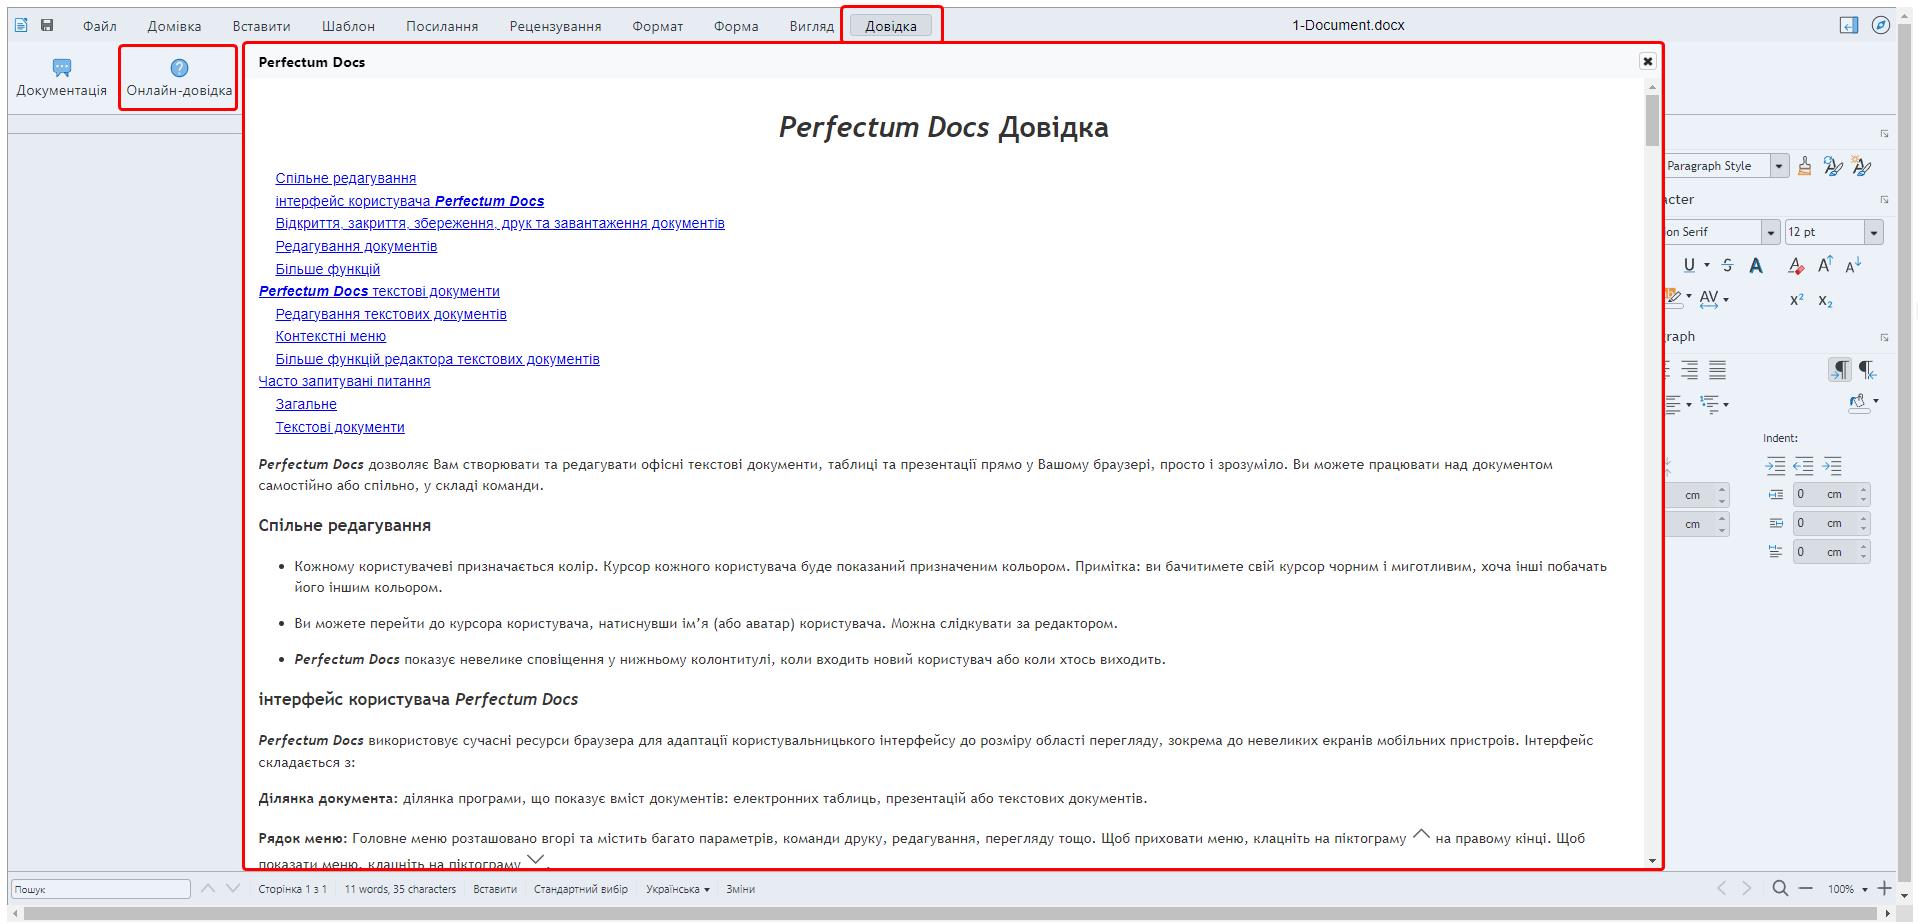The image size is (1918, 924).
Task: Go to the previous search result arrow
Action: point(208,888)
